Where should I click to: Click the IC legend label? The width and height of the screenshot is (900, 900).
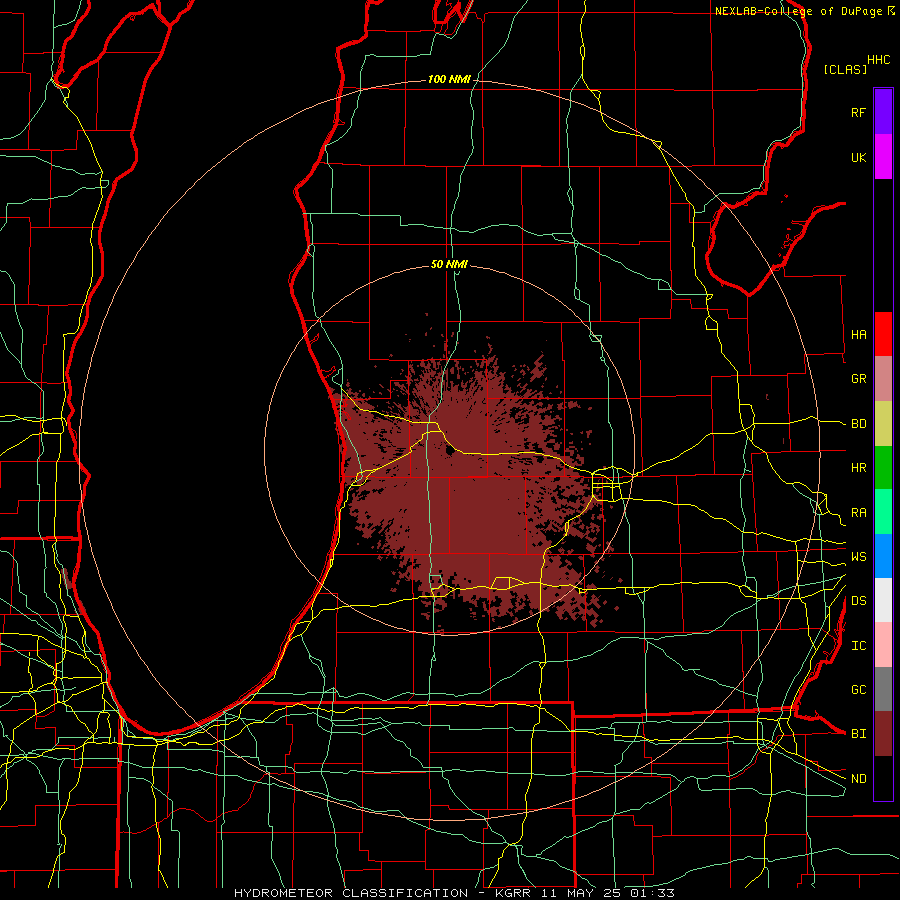click(x=858, y=646)
